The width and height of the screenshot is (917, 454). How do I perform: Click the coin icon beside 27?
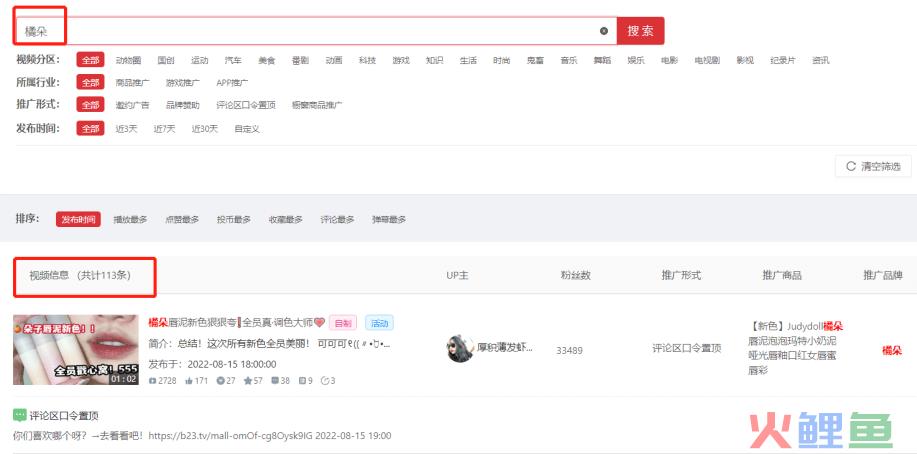(220, 381)
